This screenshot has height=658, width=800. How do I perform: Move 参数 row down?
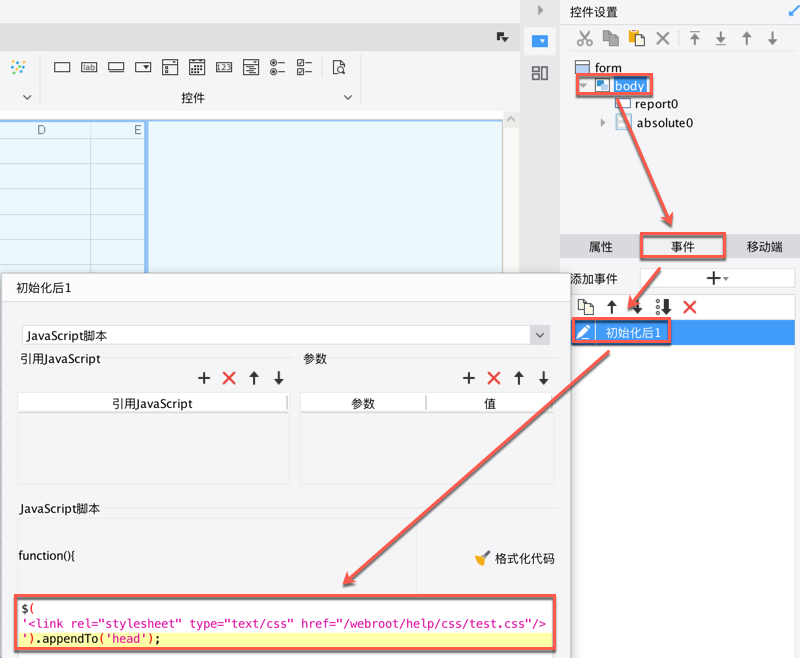[543, 378]
